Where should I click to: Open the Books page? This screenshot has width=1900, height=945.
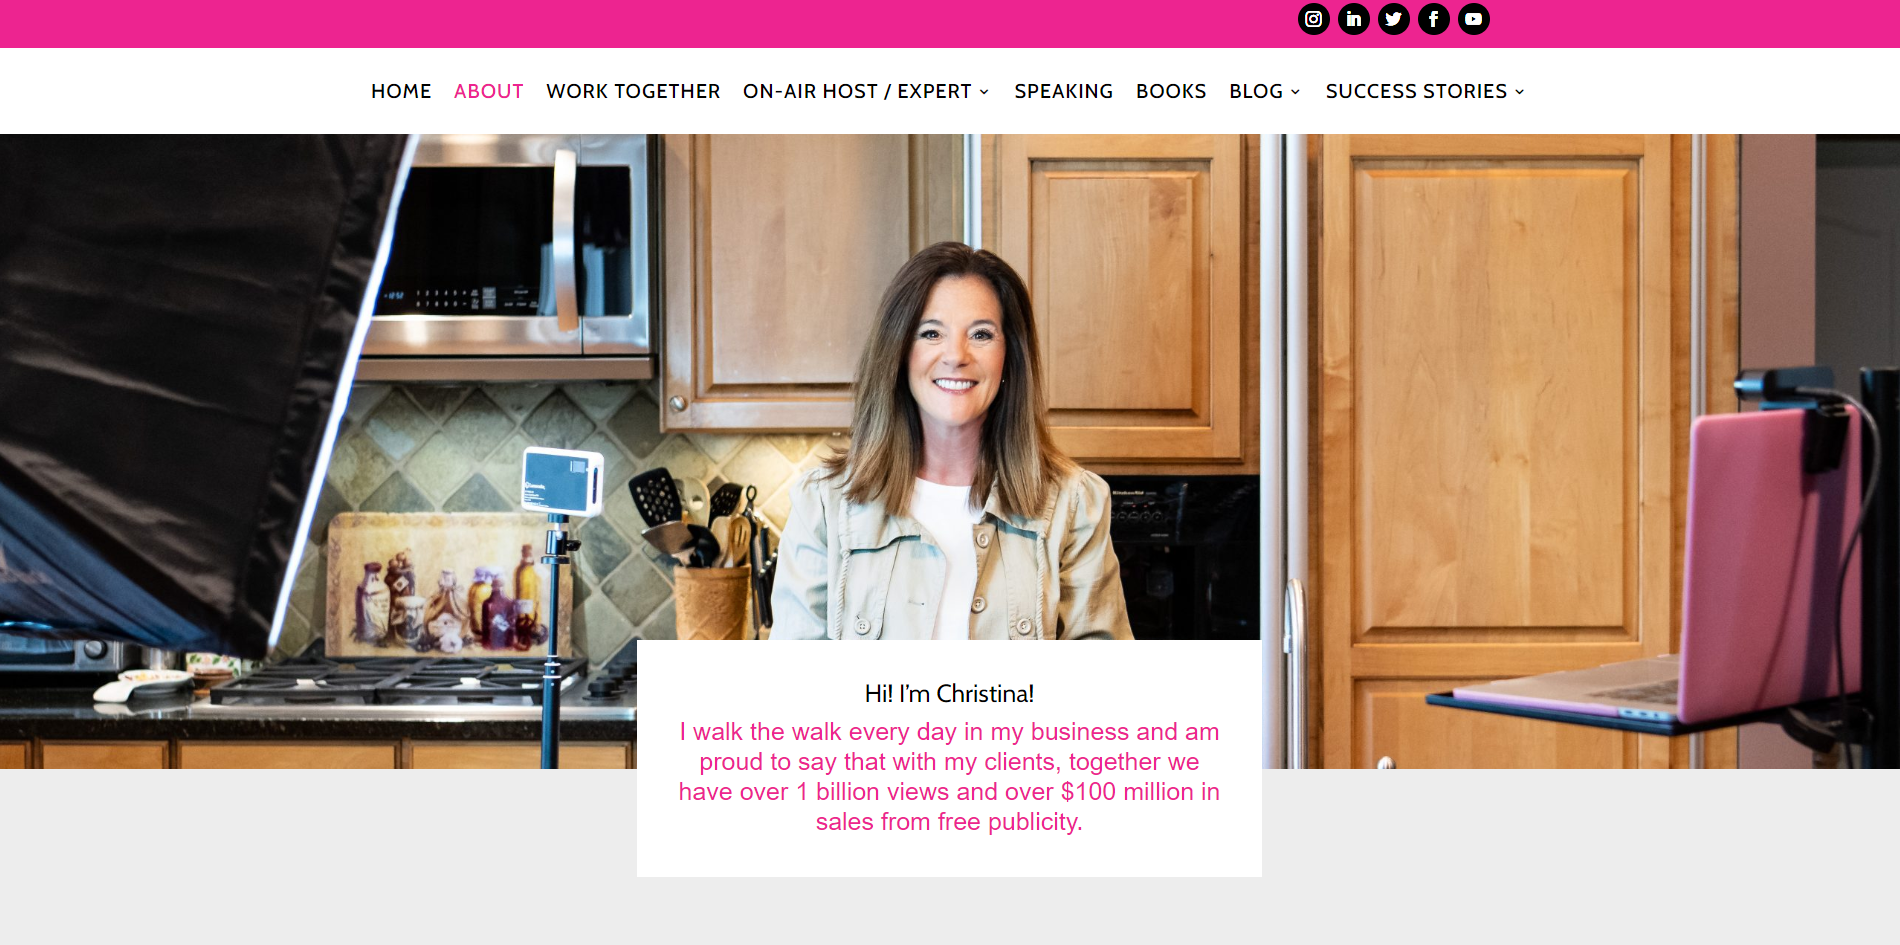tap(1171, 91)
